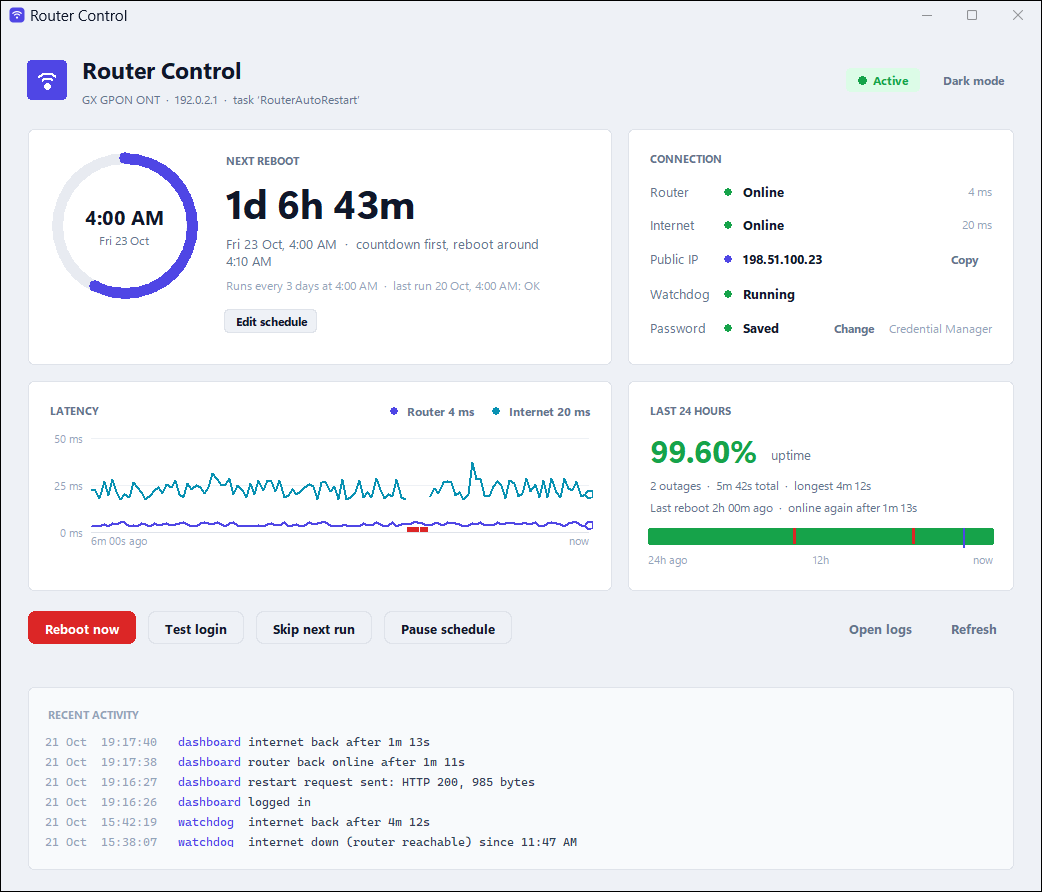The width and height of the screenshot is (1042, 892).
Task: Click the Router Online status dot
Action: (x=728, y=192)
